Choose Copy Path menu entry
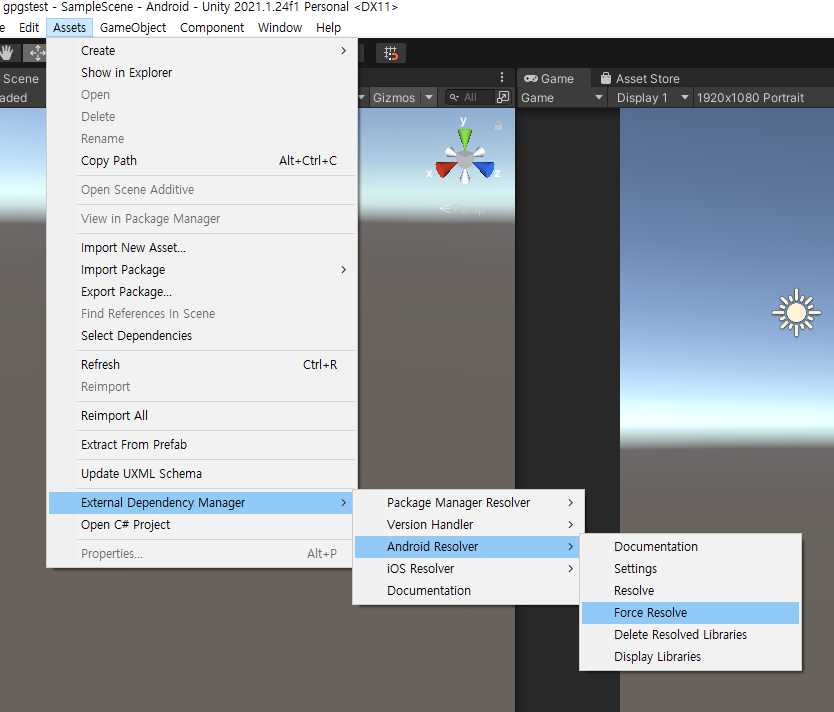Screen dimensions: 834x712 point(202,161)
